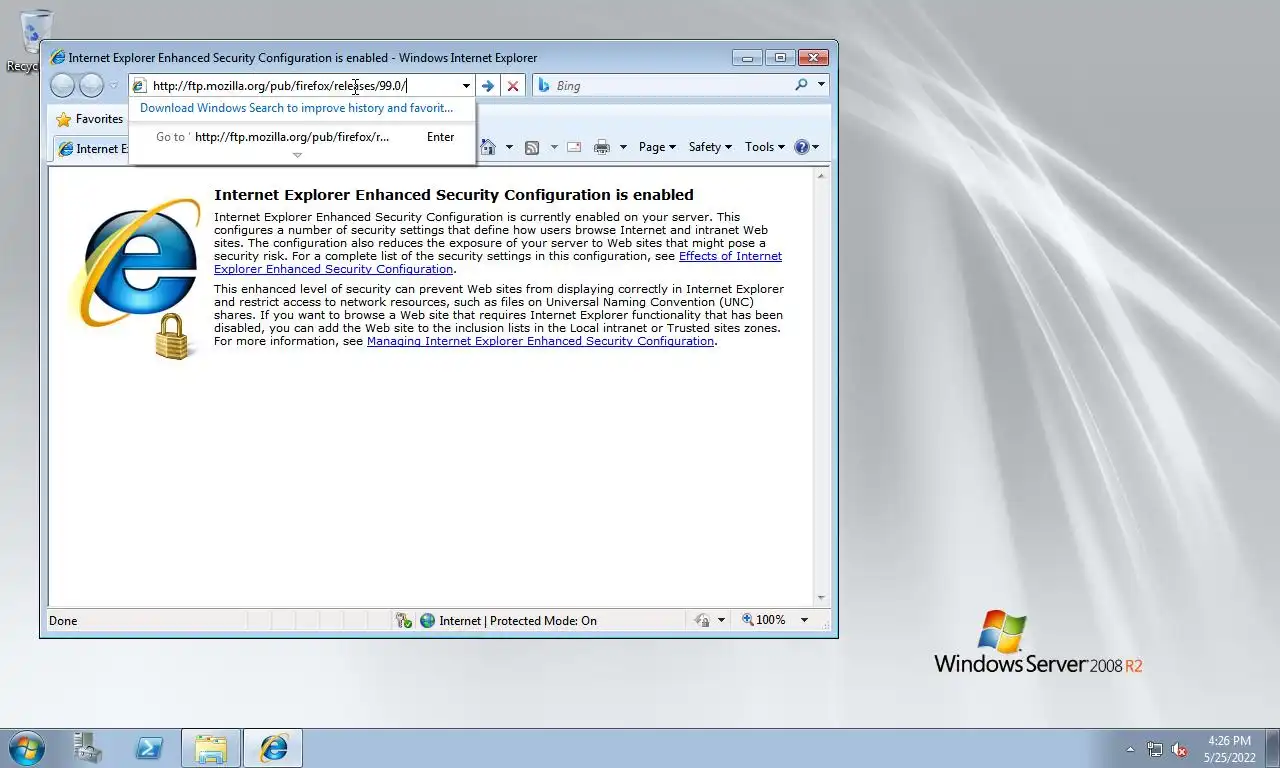Launch Server Manager from taskbar
Image resolution: width=1280 pixels, height=768 pixels.
[88, 747]
